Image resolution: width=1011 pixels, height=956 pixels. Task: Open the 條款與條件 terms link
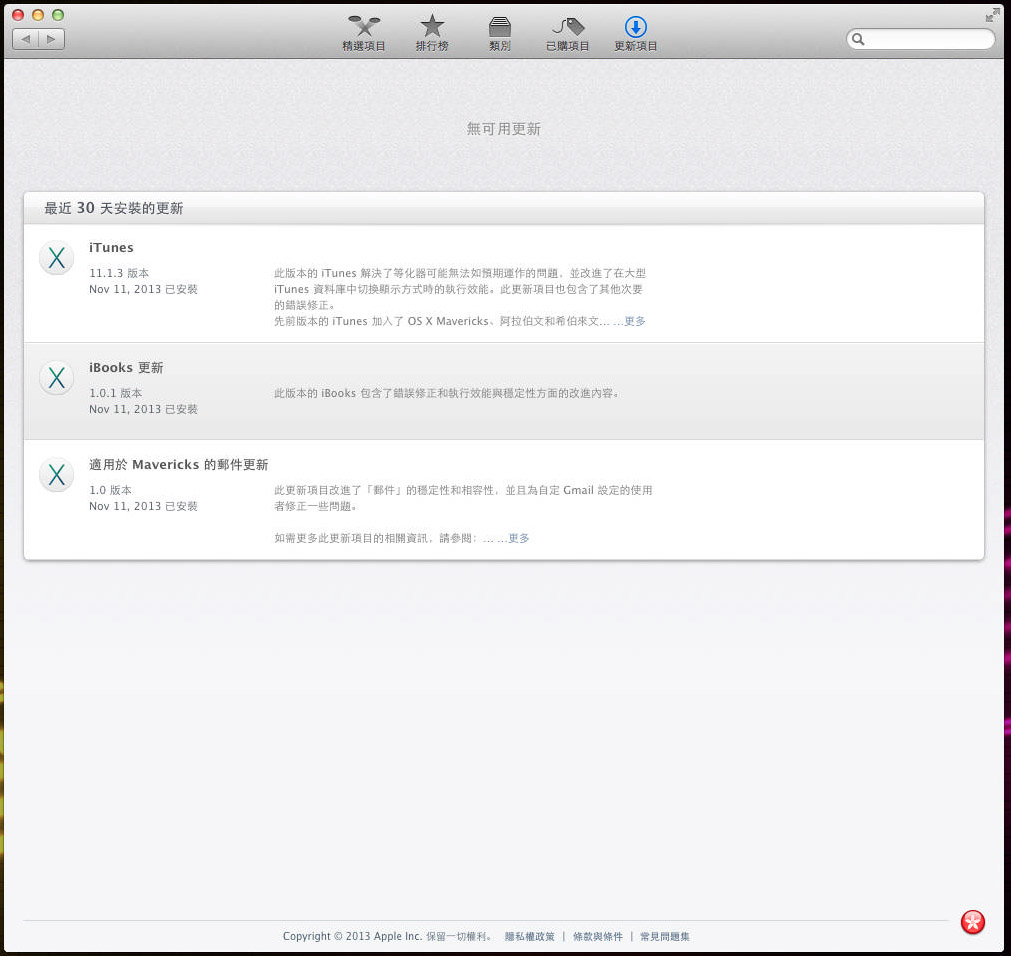click(x=598, y=937)
